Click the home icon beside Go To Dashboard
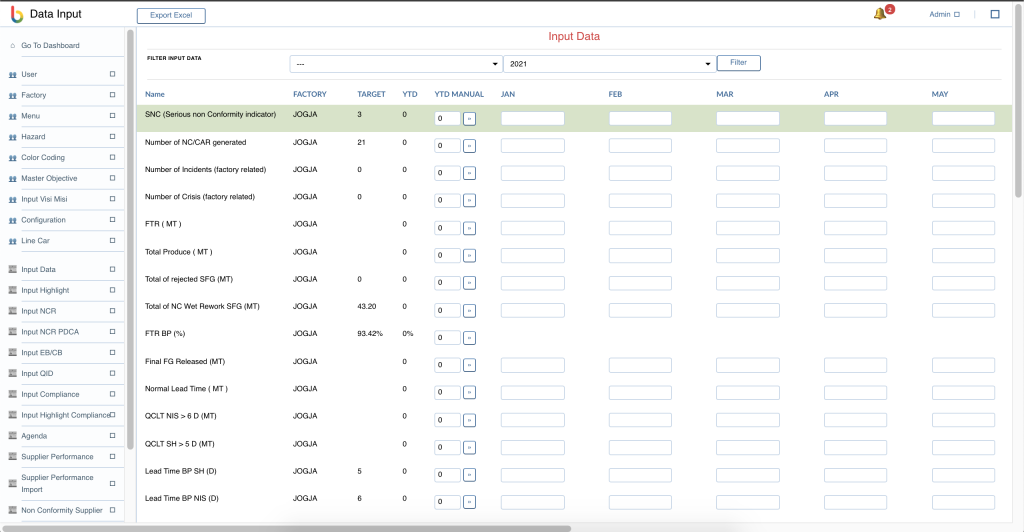This screenshot has height=532, width=1024. click(12, 46)
